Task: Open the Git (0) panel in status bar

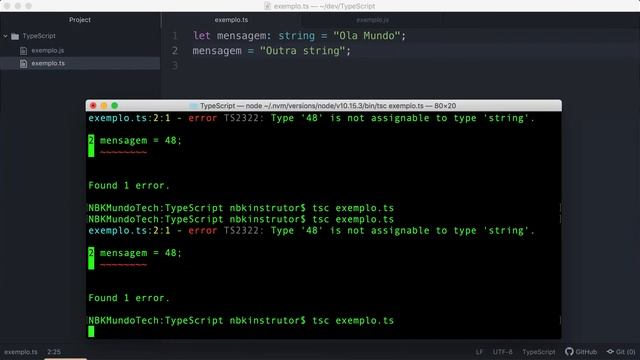Action: click(621, 352)
